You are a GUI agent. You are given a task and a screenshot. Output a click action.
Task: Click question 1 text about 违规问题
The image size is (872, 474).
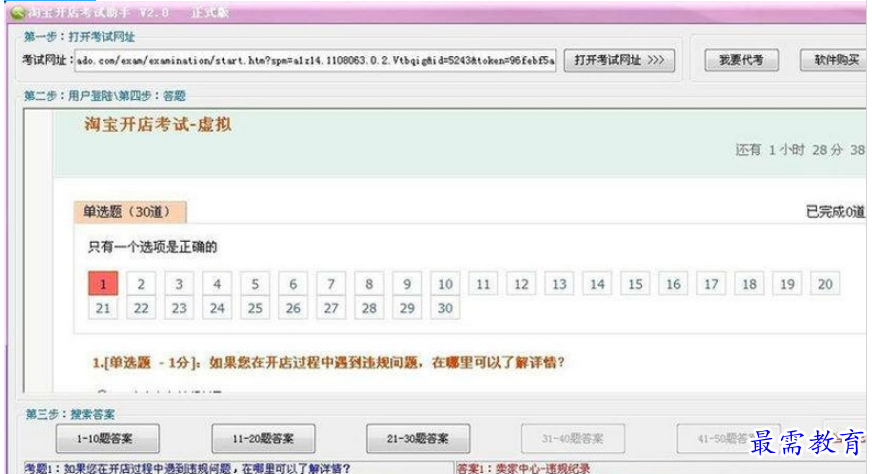328,363
